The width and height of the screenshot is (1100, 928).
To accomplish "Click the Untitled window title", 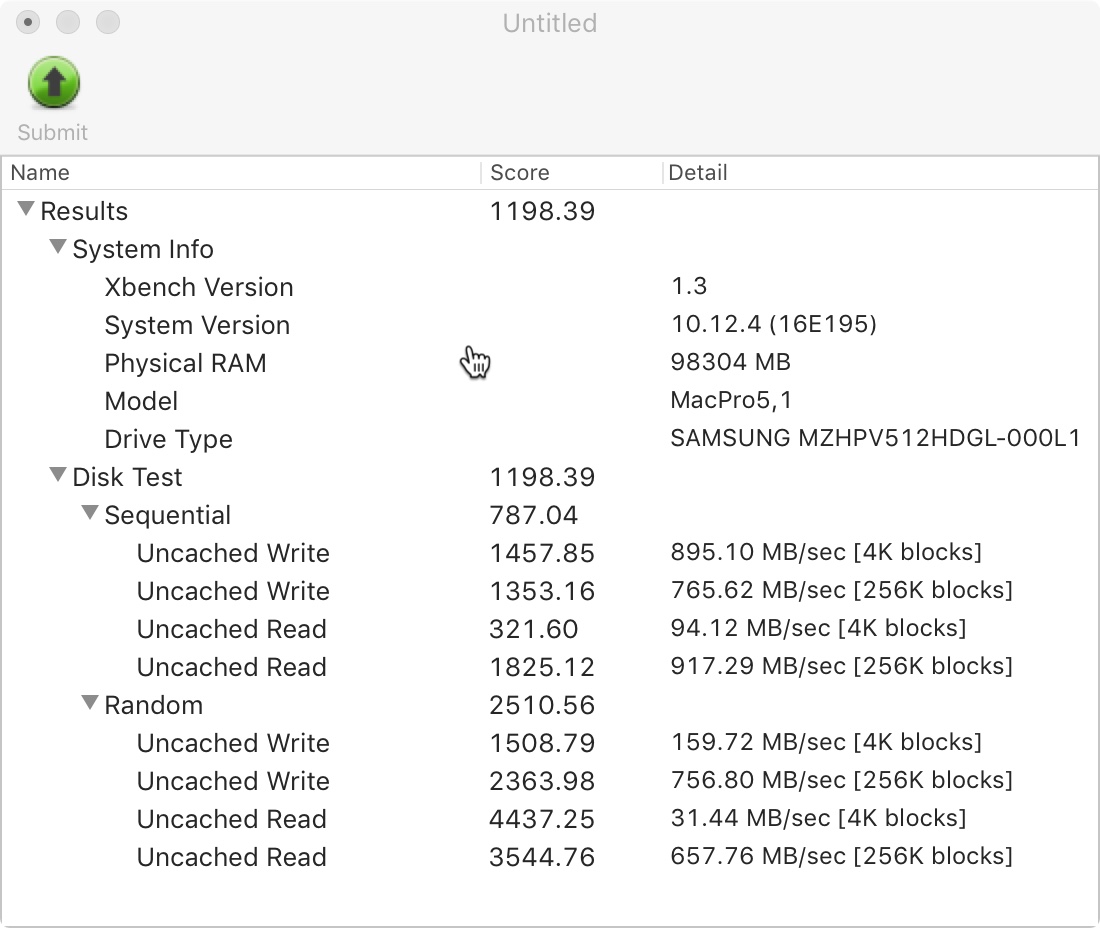I will pyautogui.click(x=550, y=23).
